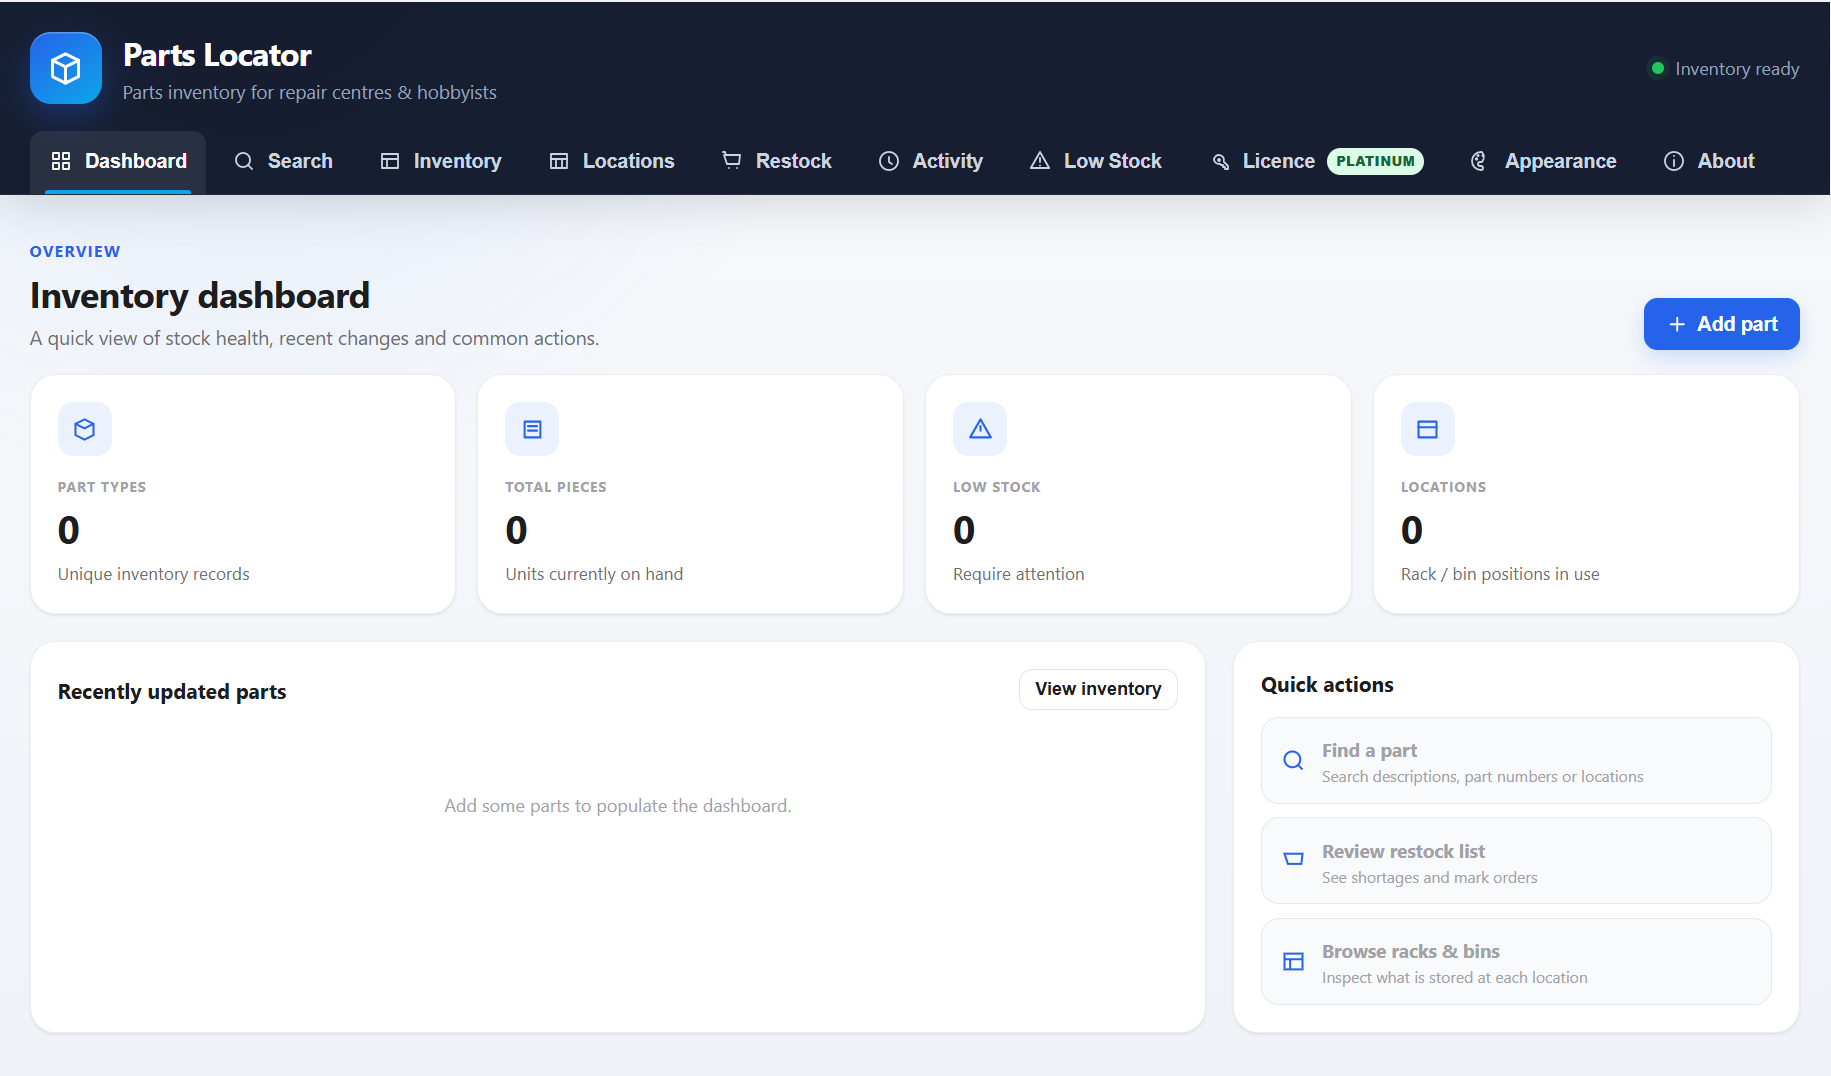Click the Quick actions heading
Screen dimensions: 1831x1076
click(x=1327, y=685)
